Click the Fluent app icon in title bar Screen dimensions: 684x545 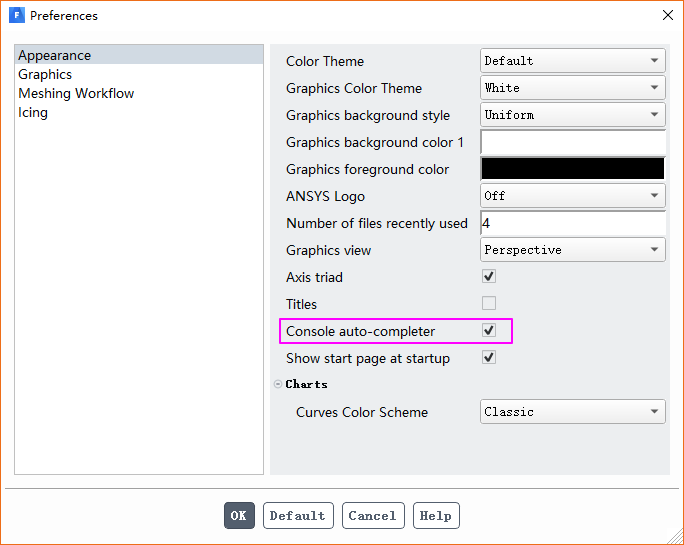pyautogui.click(x=16, y=16)
